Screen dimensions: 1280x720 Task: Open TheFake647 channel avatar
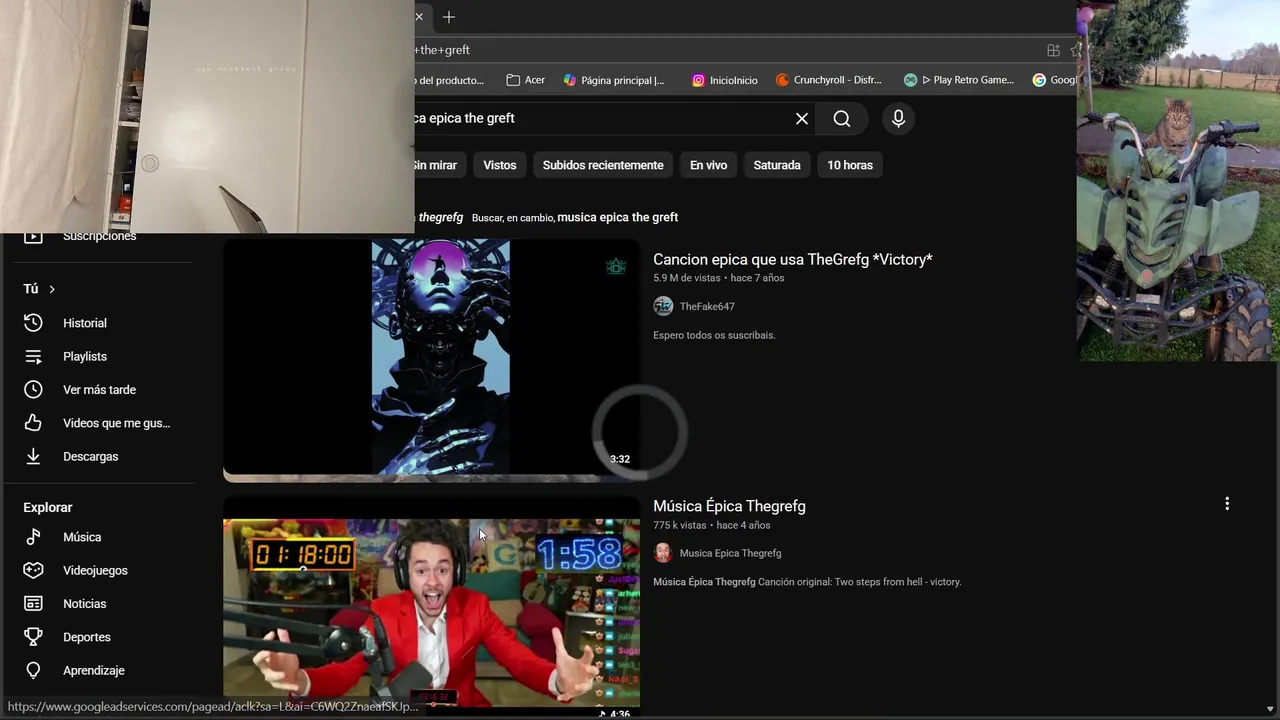coord(663,306)
